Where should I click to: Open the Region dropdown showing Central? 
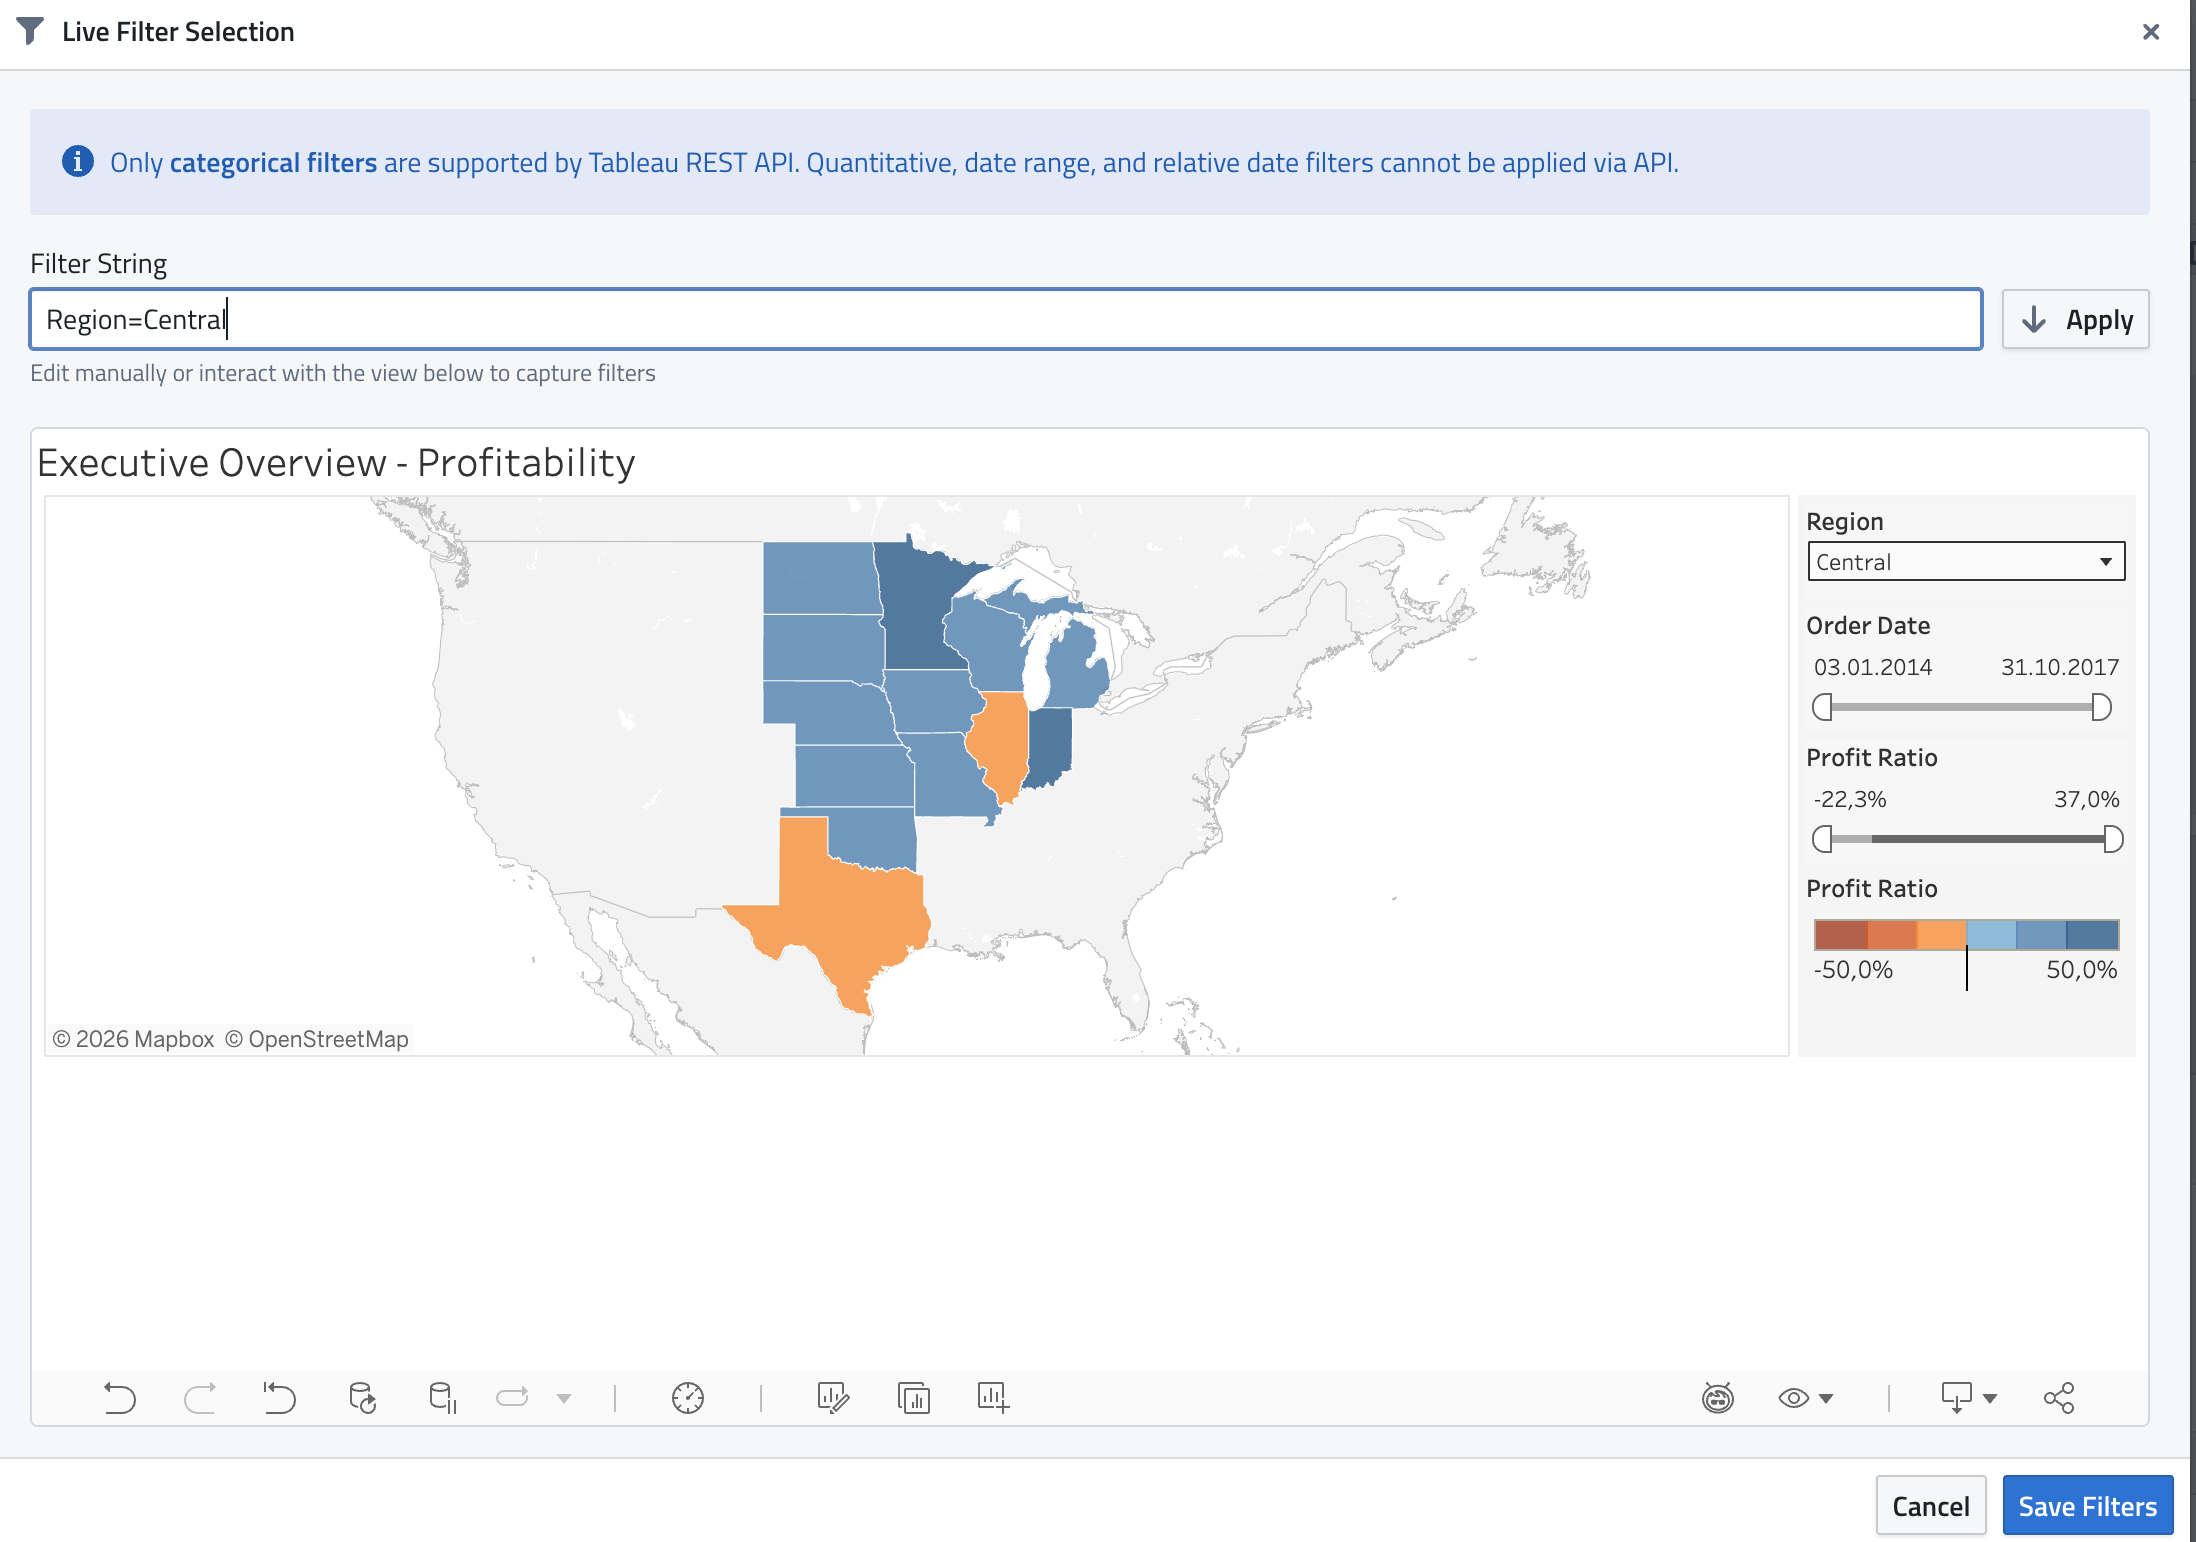[x=1965, y=561]
